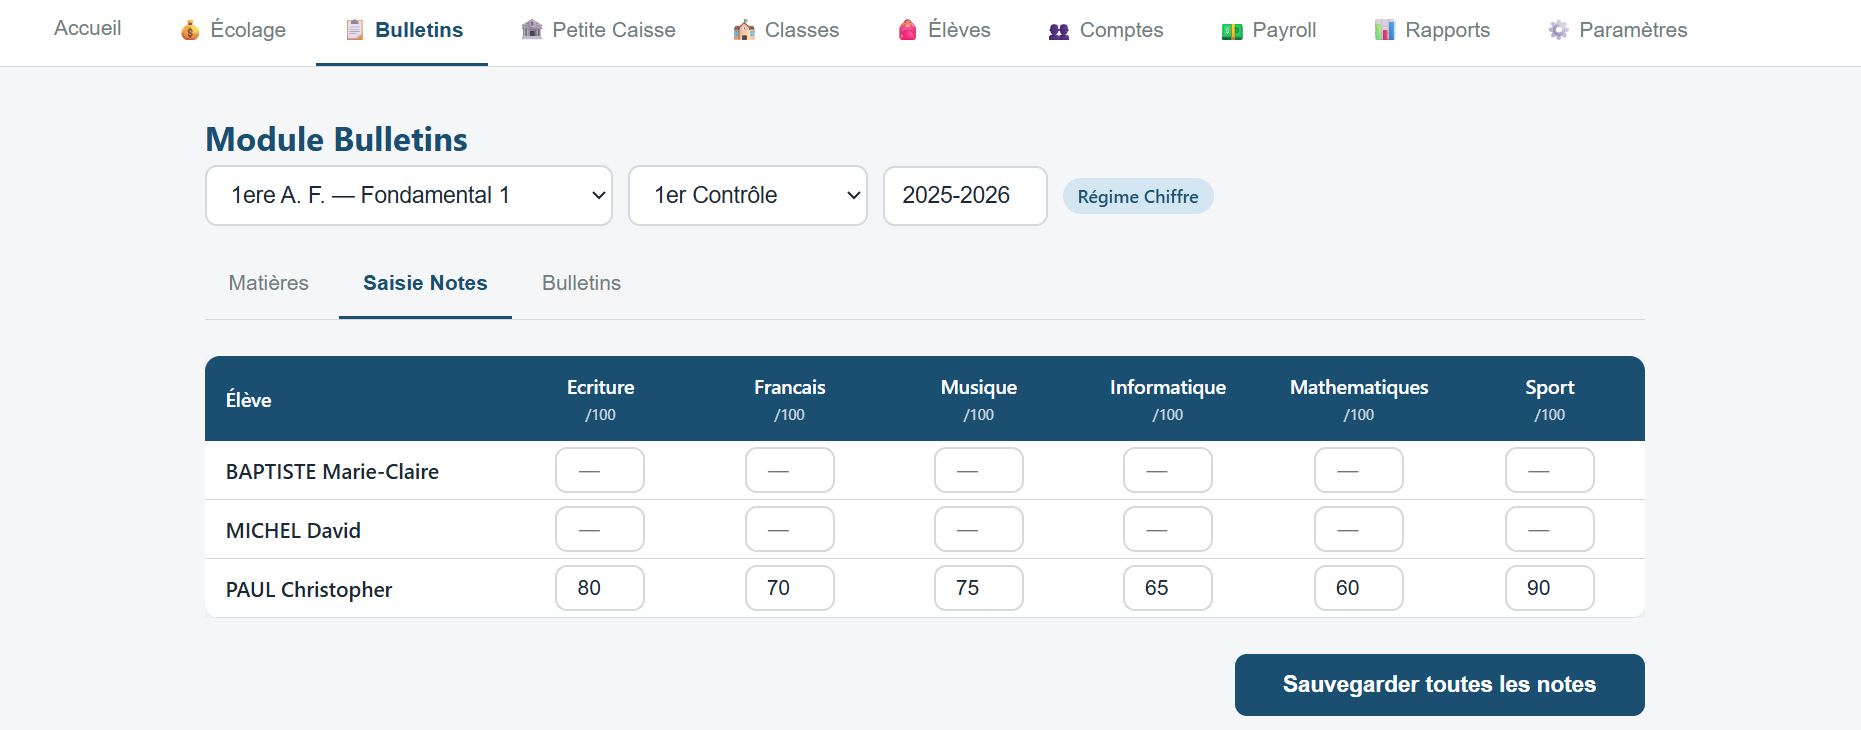
Task: Select BAPTISTE Marie-Claire's Sport grade field
Action: tap(1550, 470)
